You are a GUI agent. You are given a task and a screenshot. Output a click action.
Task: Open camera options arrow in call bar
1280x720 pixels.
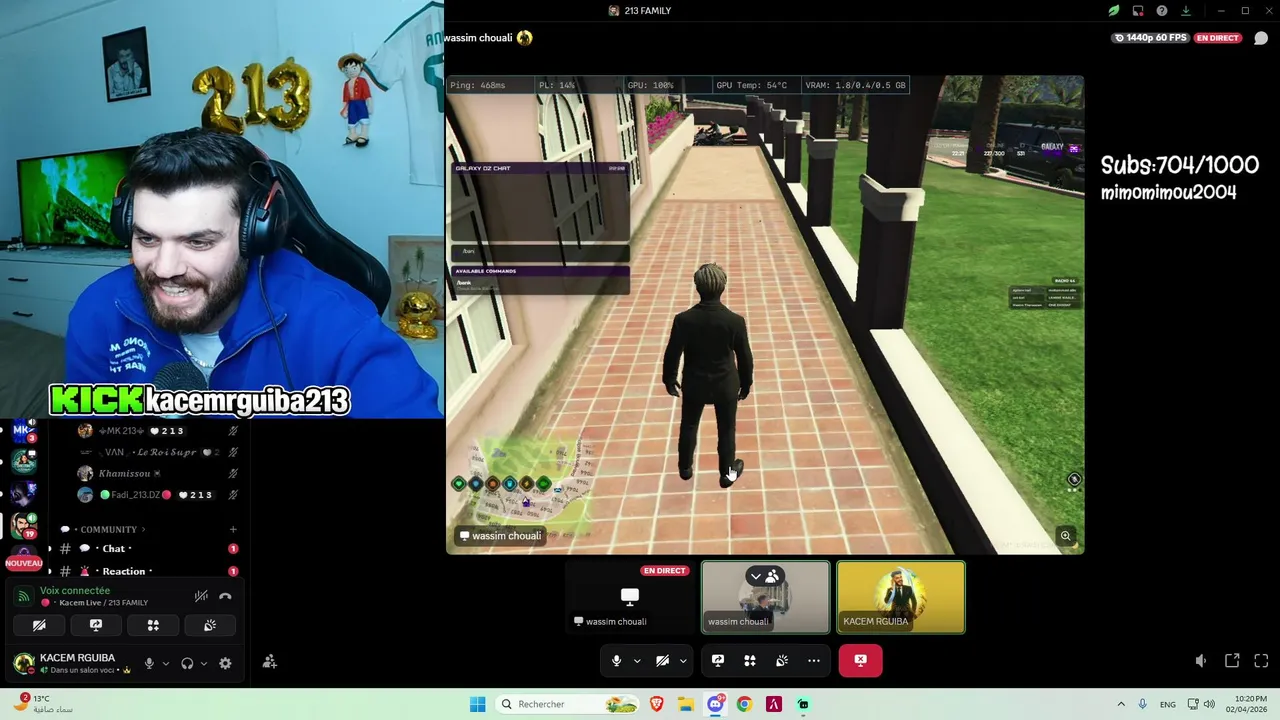point(683,661)
